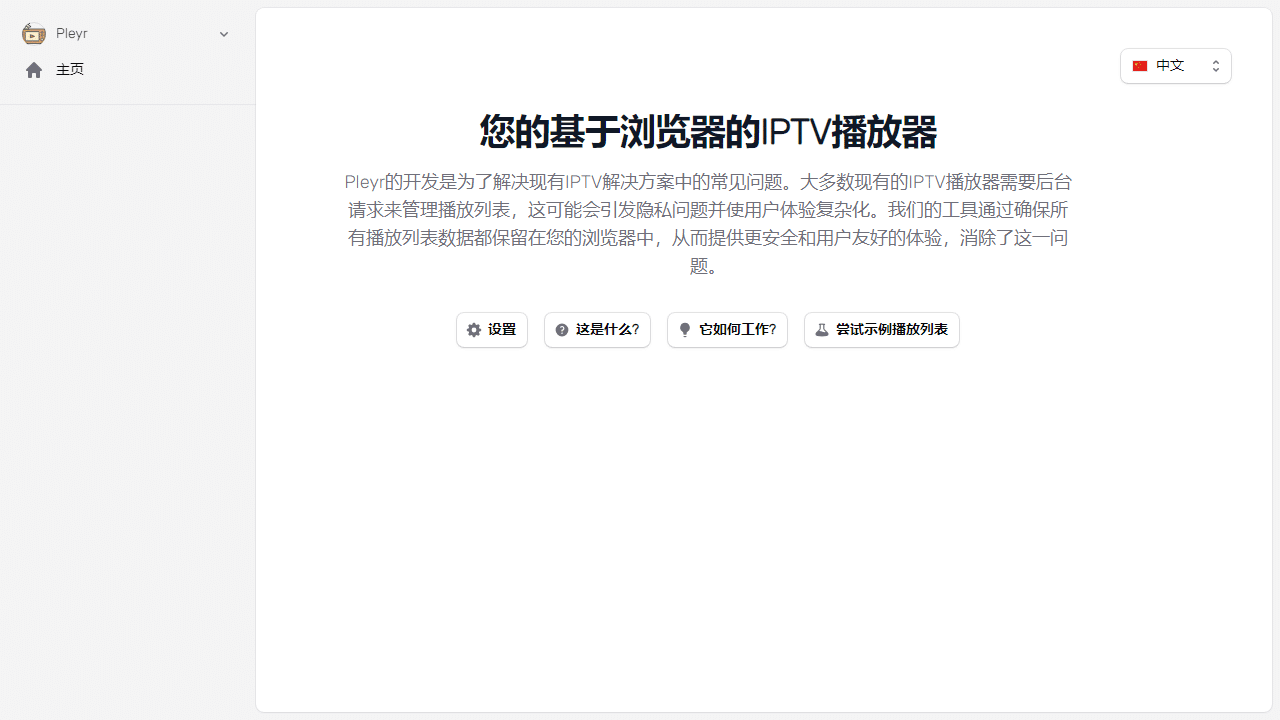Click the 它如何工作? button

click(x=727, y=330)
